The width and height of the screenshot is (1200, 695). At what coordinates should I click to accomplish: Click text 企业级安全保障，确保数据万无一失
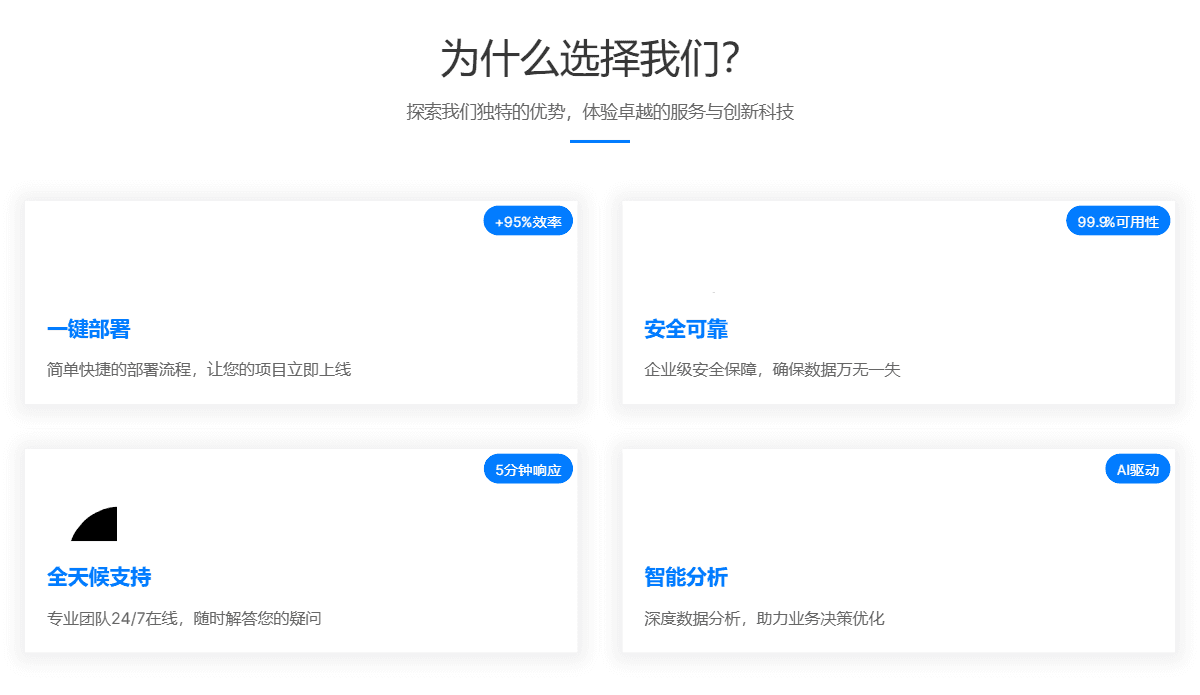tap(772, 369)
